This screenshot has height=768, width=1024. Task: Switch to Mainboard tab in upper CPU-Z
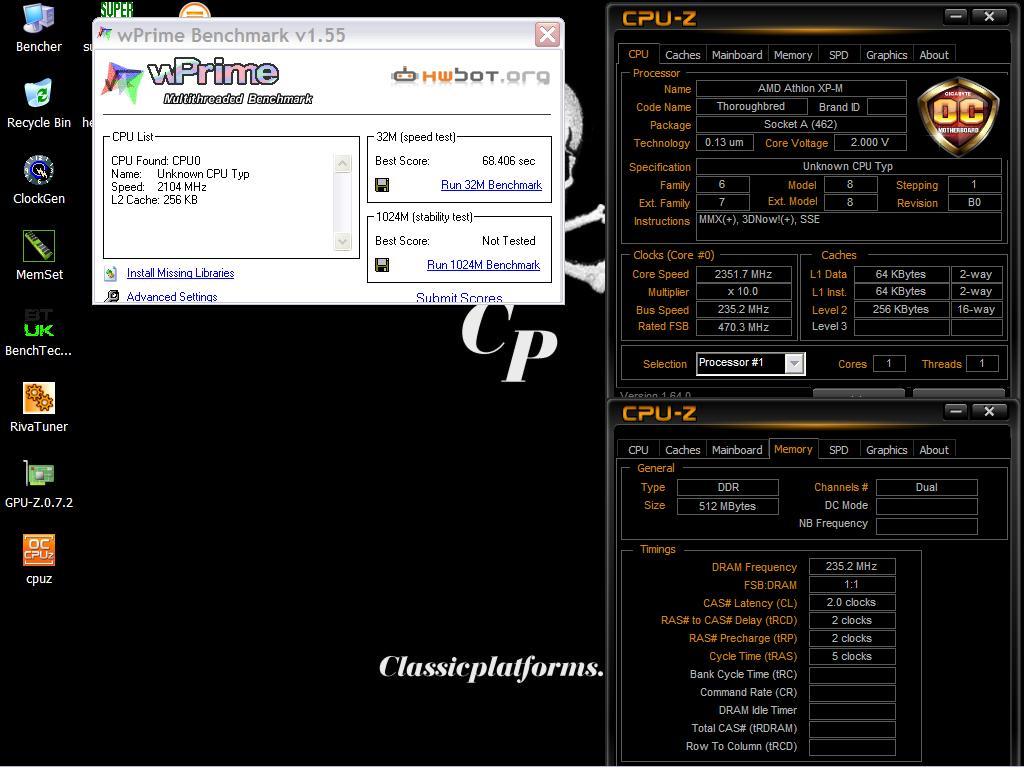737,55
